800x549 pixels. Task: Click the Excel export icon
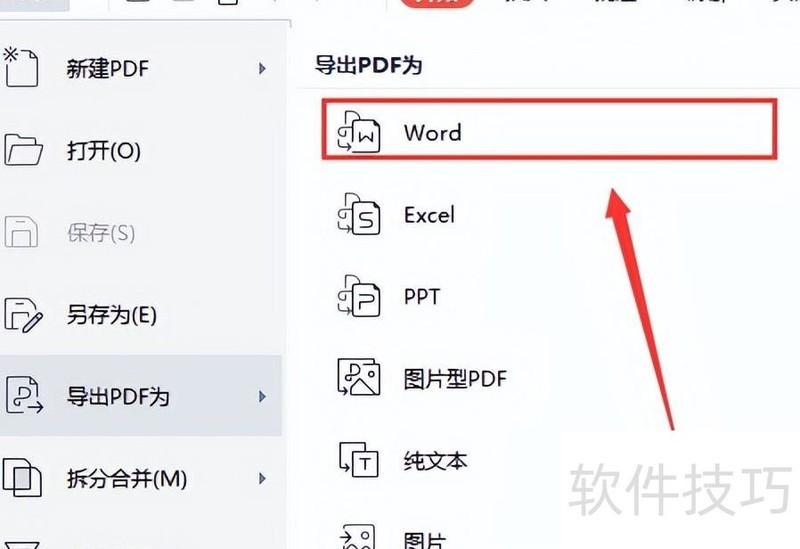pos(359,214)
